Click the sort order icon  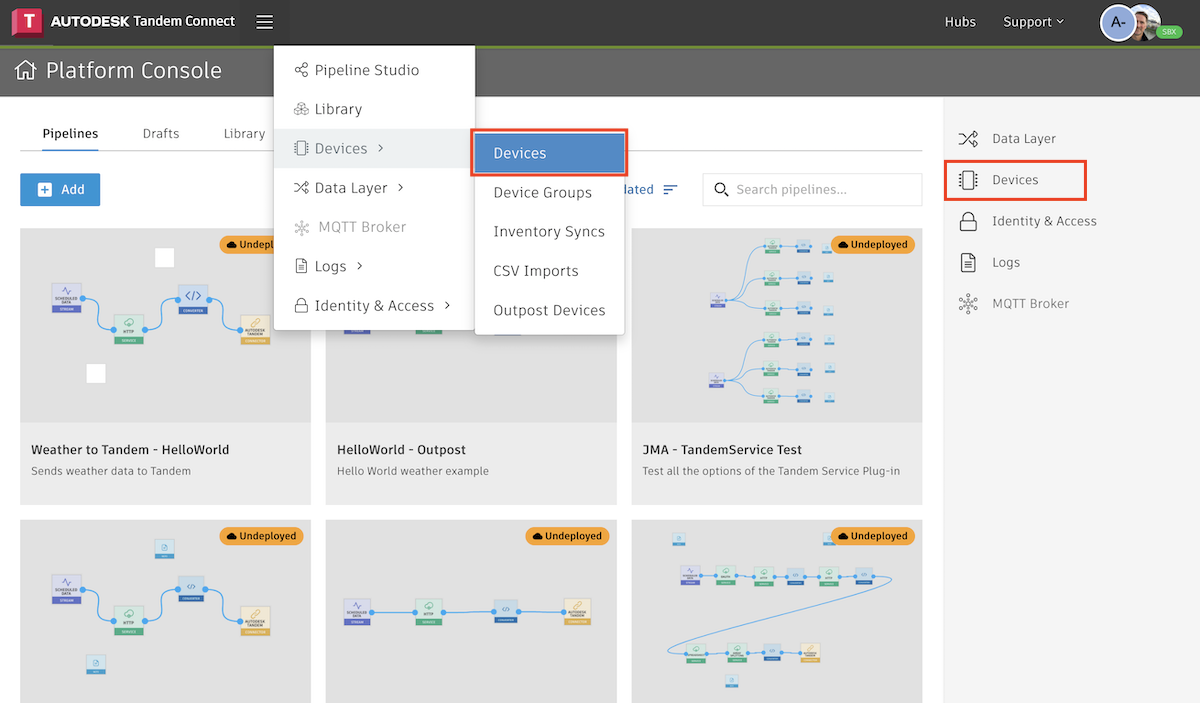(x=670, y=189)
